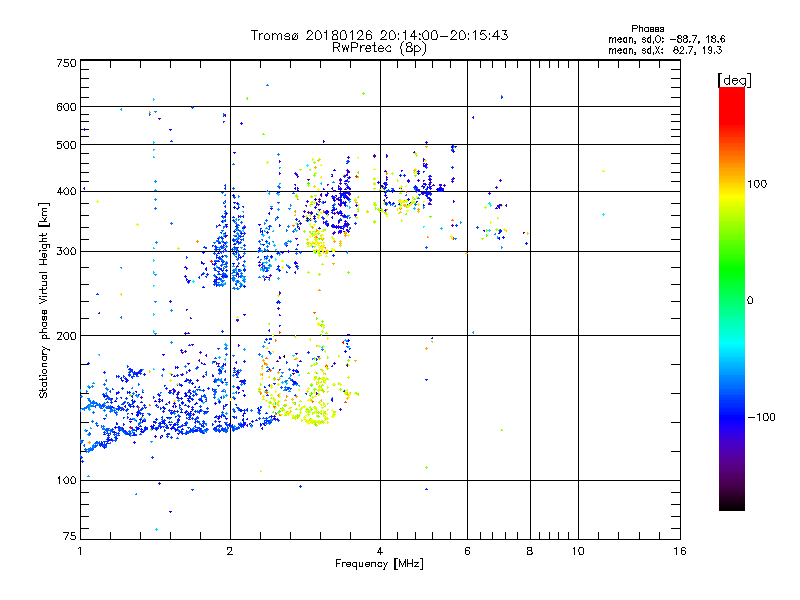This screenshot has height=600, width=800.
Task: Click the '[deg]' colorbar unit label
Action: tap(734, 80)
